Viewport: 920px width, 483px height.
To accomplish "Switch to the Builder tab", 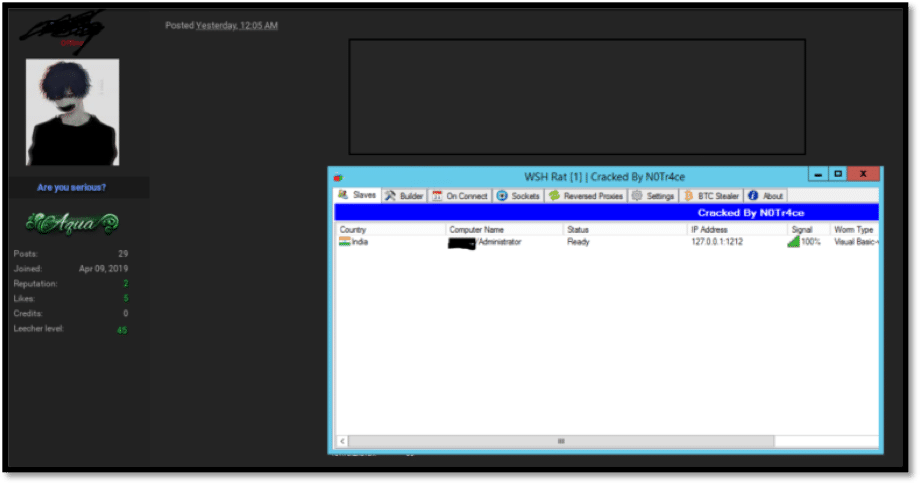I will [404, 196].
